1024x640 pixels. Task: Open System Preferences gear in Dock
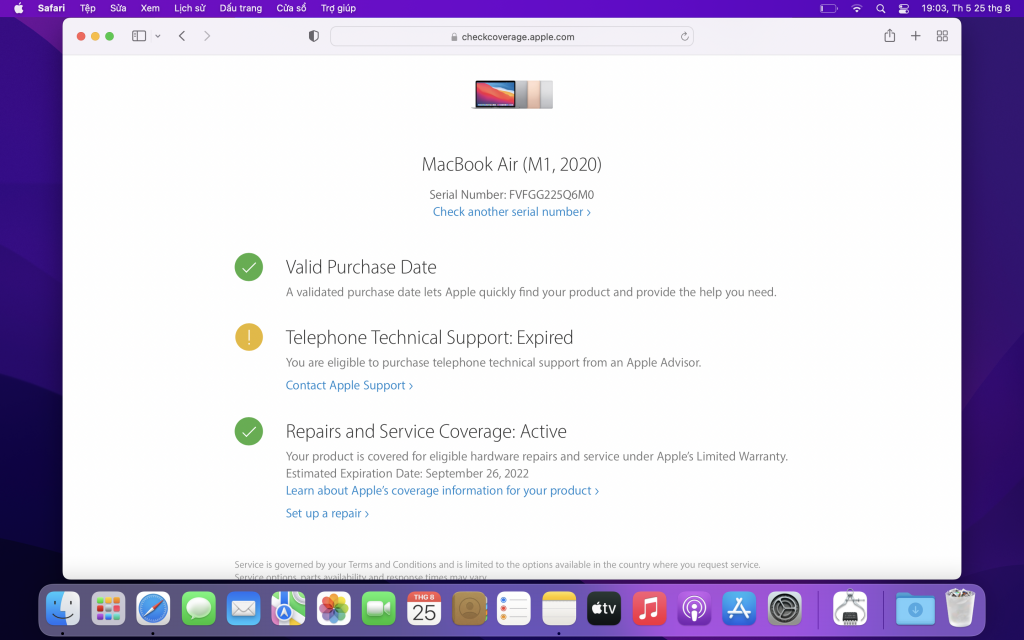pyautogui.click(x=784, y=609)
